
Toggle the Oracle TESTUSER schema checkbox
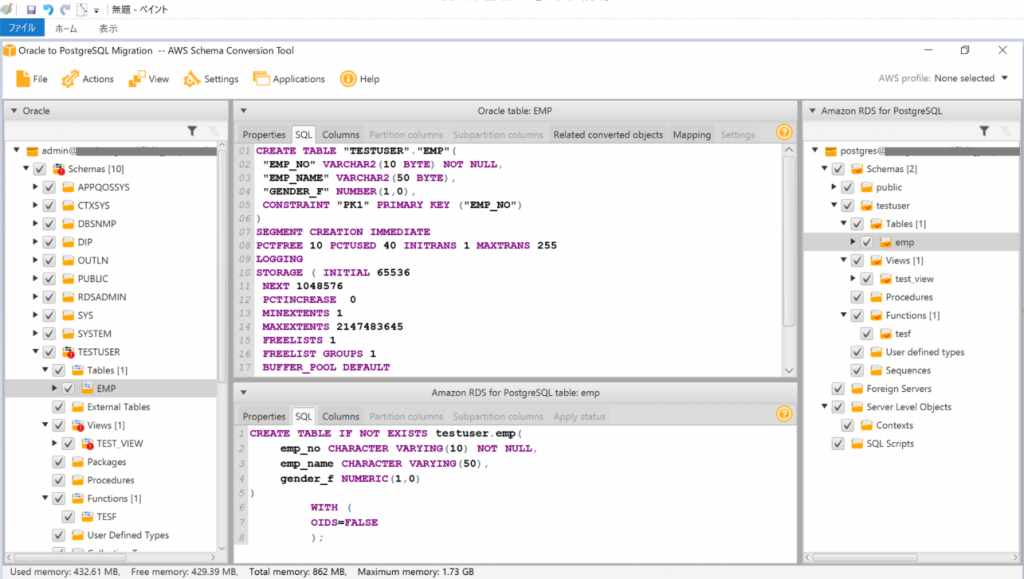pyautogui.click(x=49, y=352)
